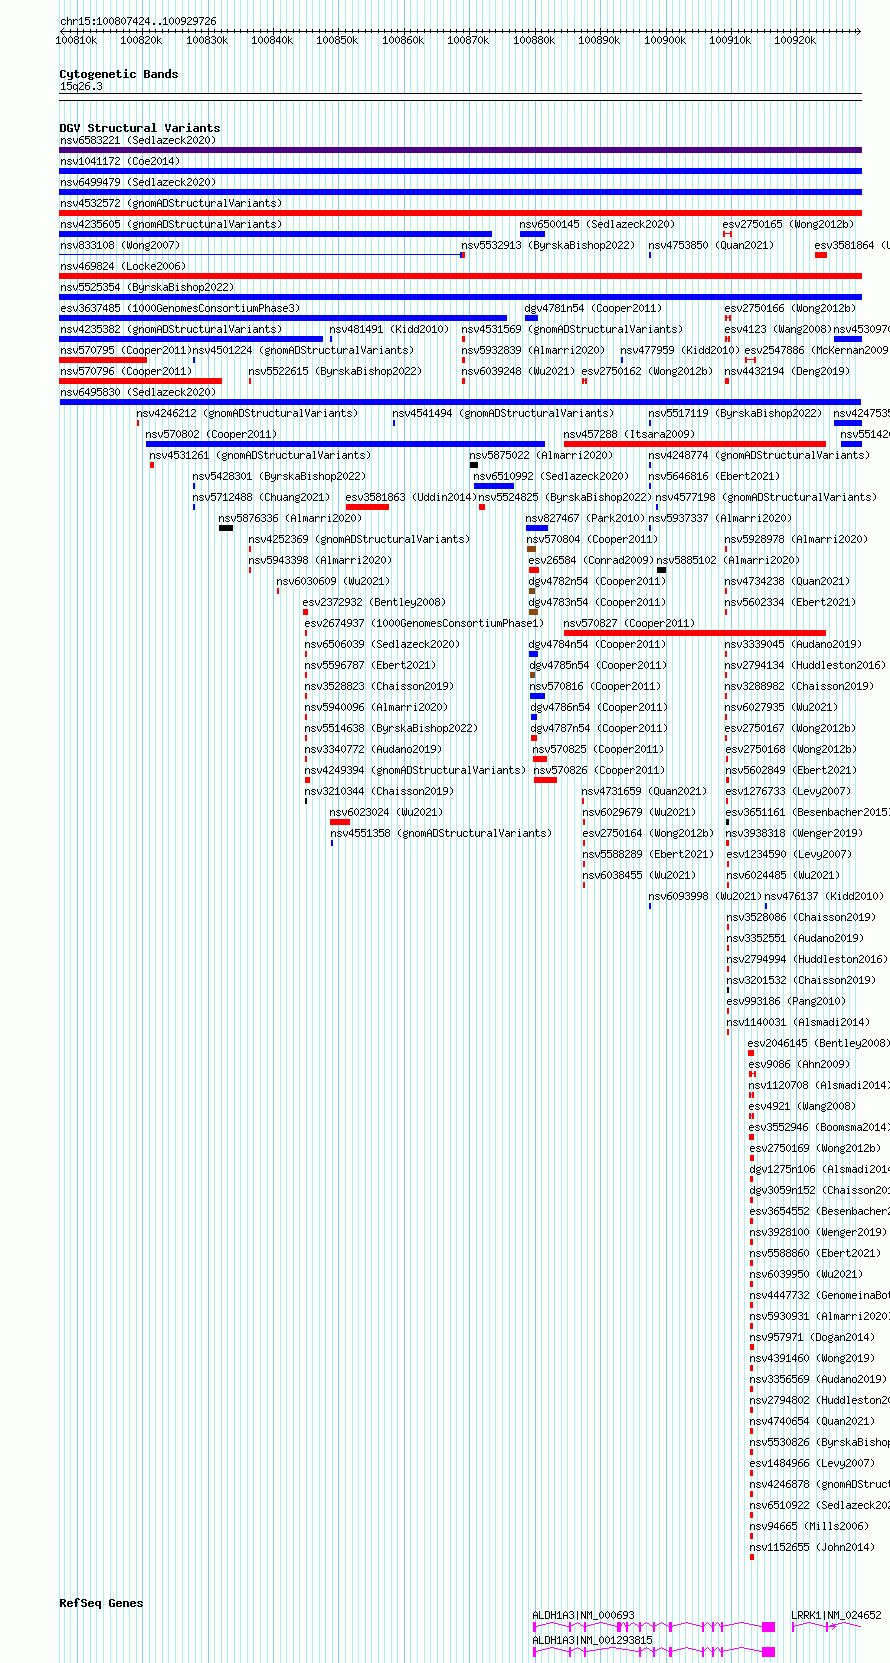Click nsv94665 (Mills2006) label
The image size is (890, 1663).
point(808,1526)
